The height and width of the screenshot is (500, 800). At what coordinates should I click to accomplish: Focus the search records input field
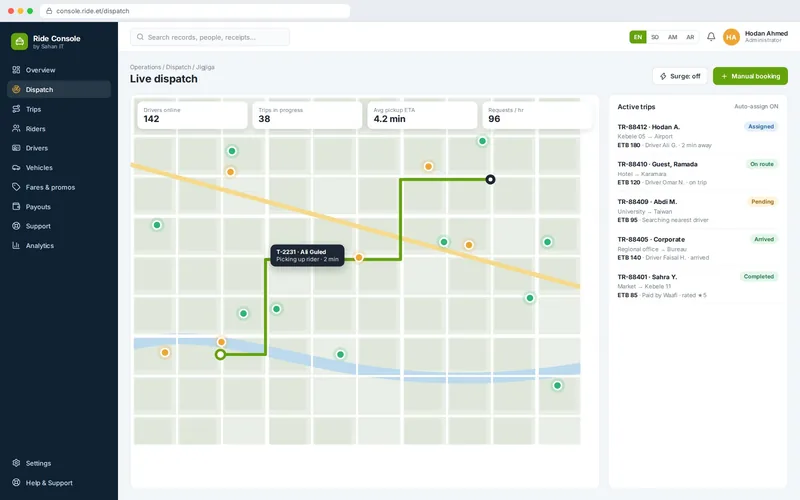point(210,37)
